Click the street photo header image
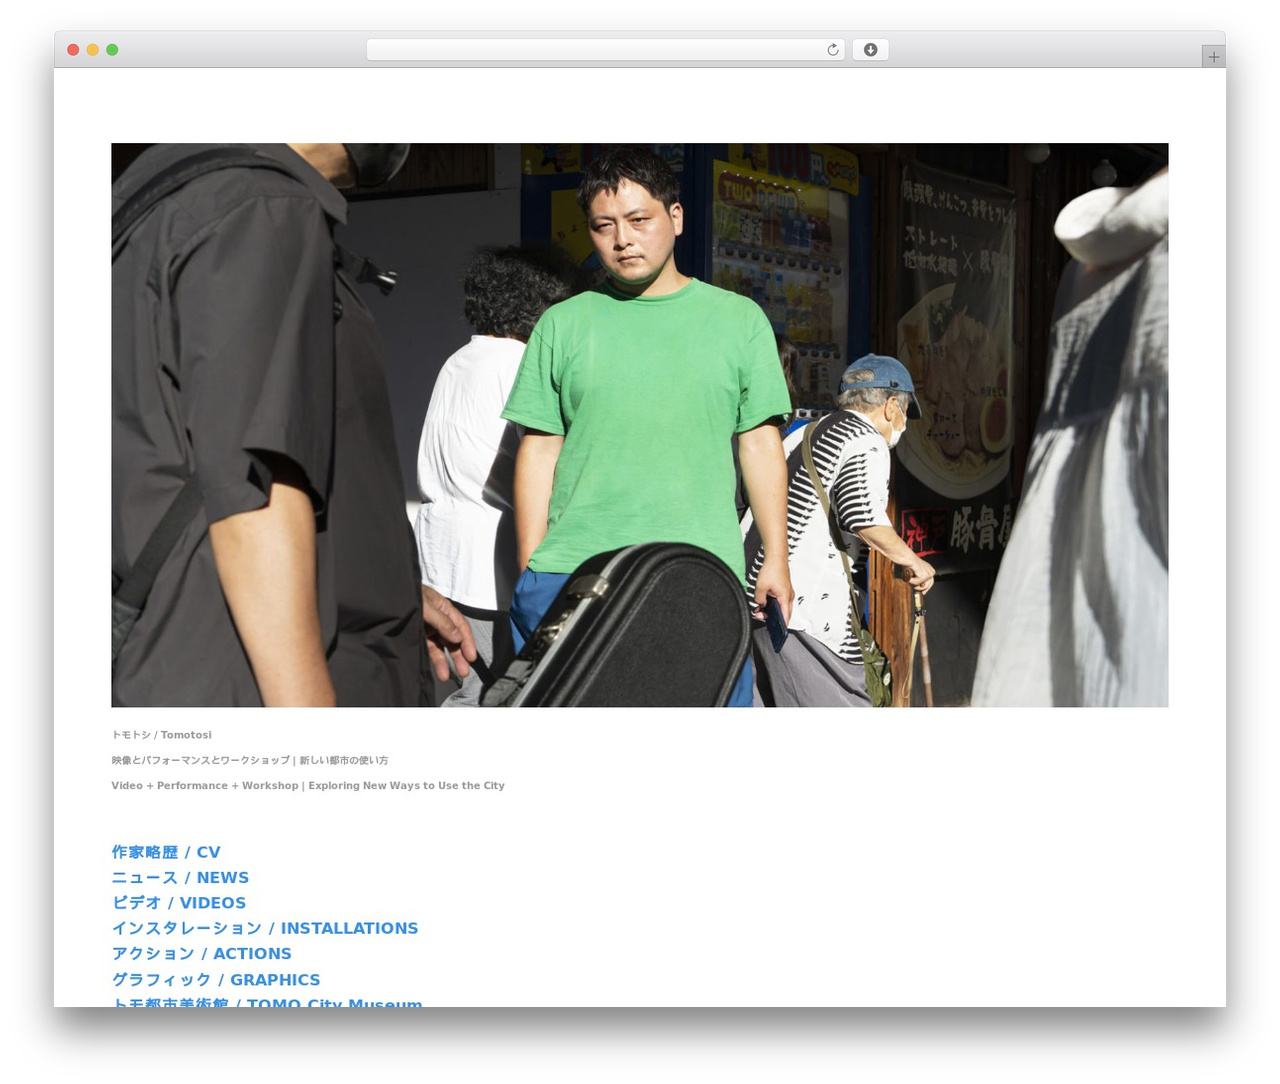The height and width of the screenshot is (1084, 1280). [640, 425]
